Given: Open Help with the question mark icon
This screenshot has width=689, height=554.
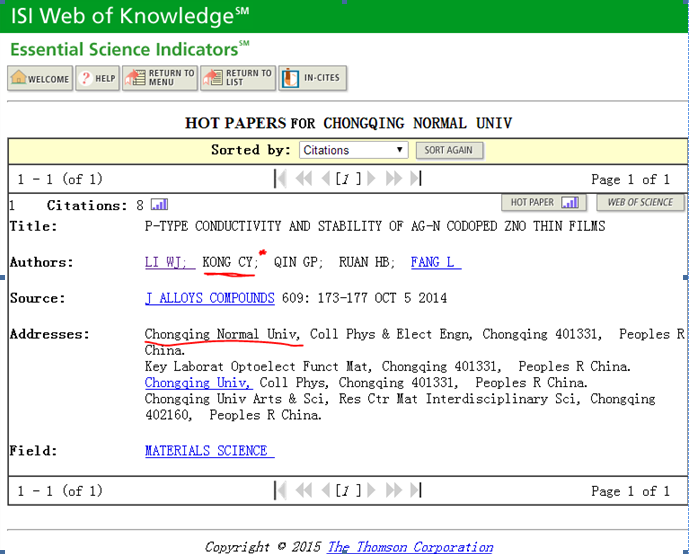Looking at the screenshot, I should tap(97, 79).
